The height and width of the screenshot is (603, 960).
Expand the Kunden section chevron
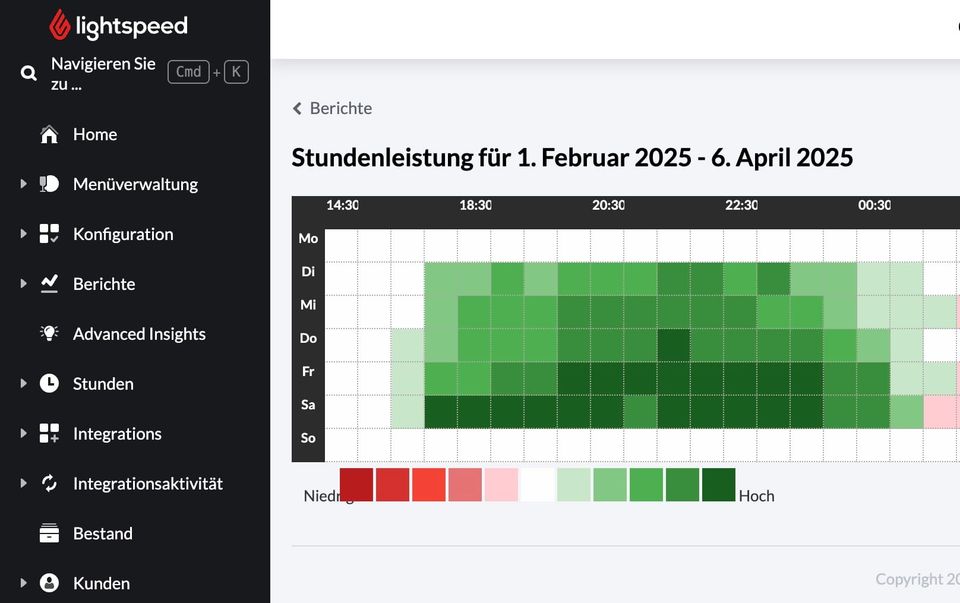click(x=23, y=583)
